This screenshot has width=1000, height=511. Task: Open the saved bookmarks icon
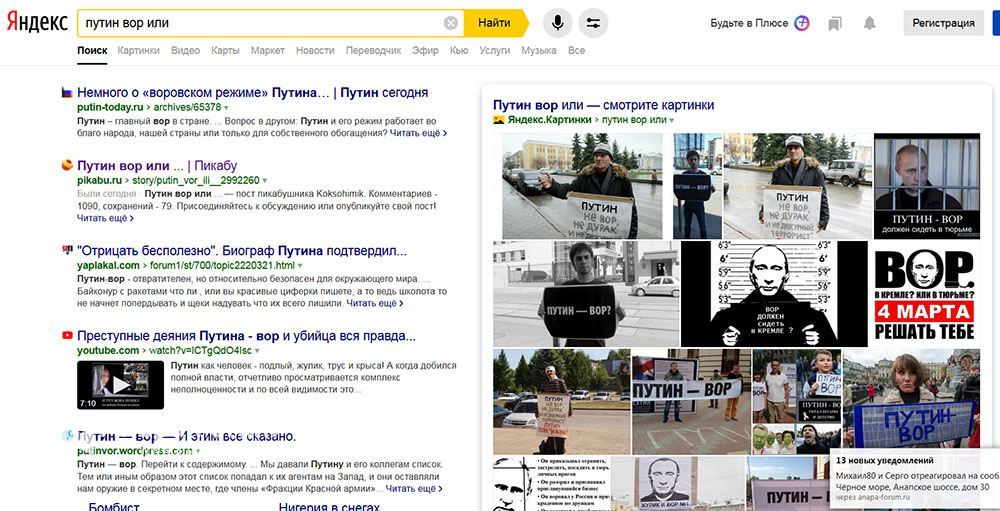(x=835, y=24)
